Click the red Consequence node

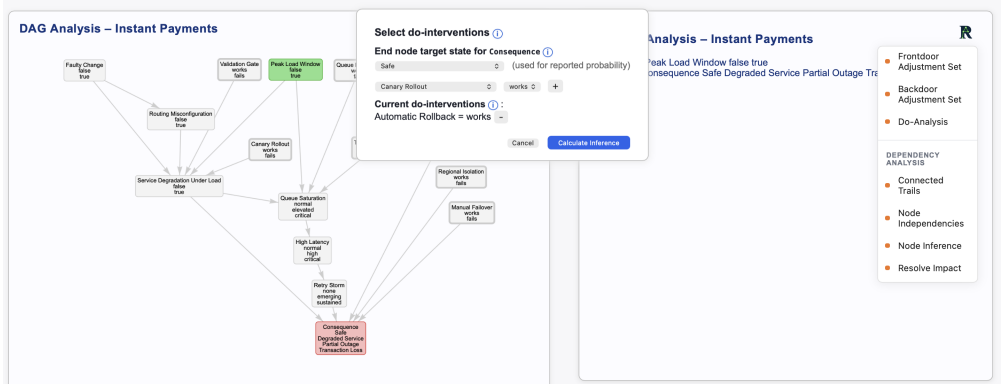click(x=341, y=338)
